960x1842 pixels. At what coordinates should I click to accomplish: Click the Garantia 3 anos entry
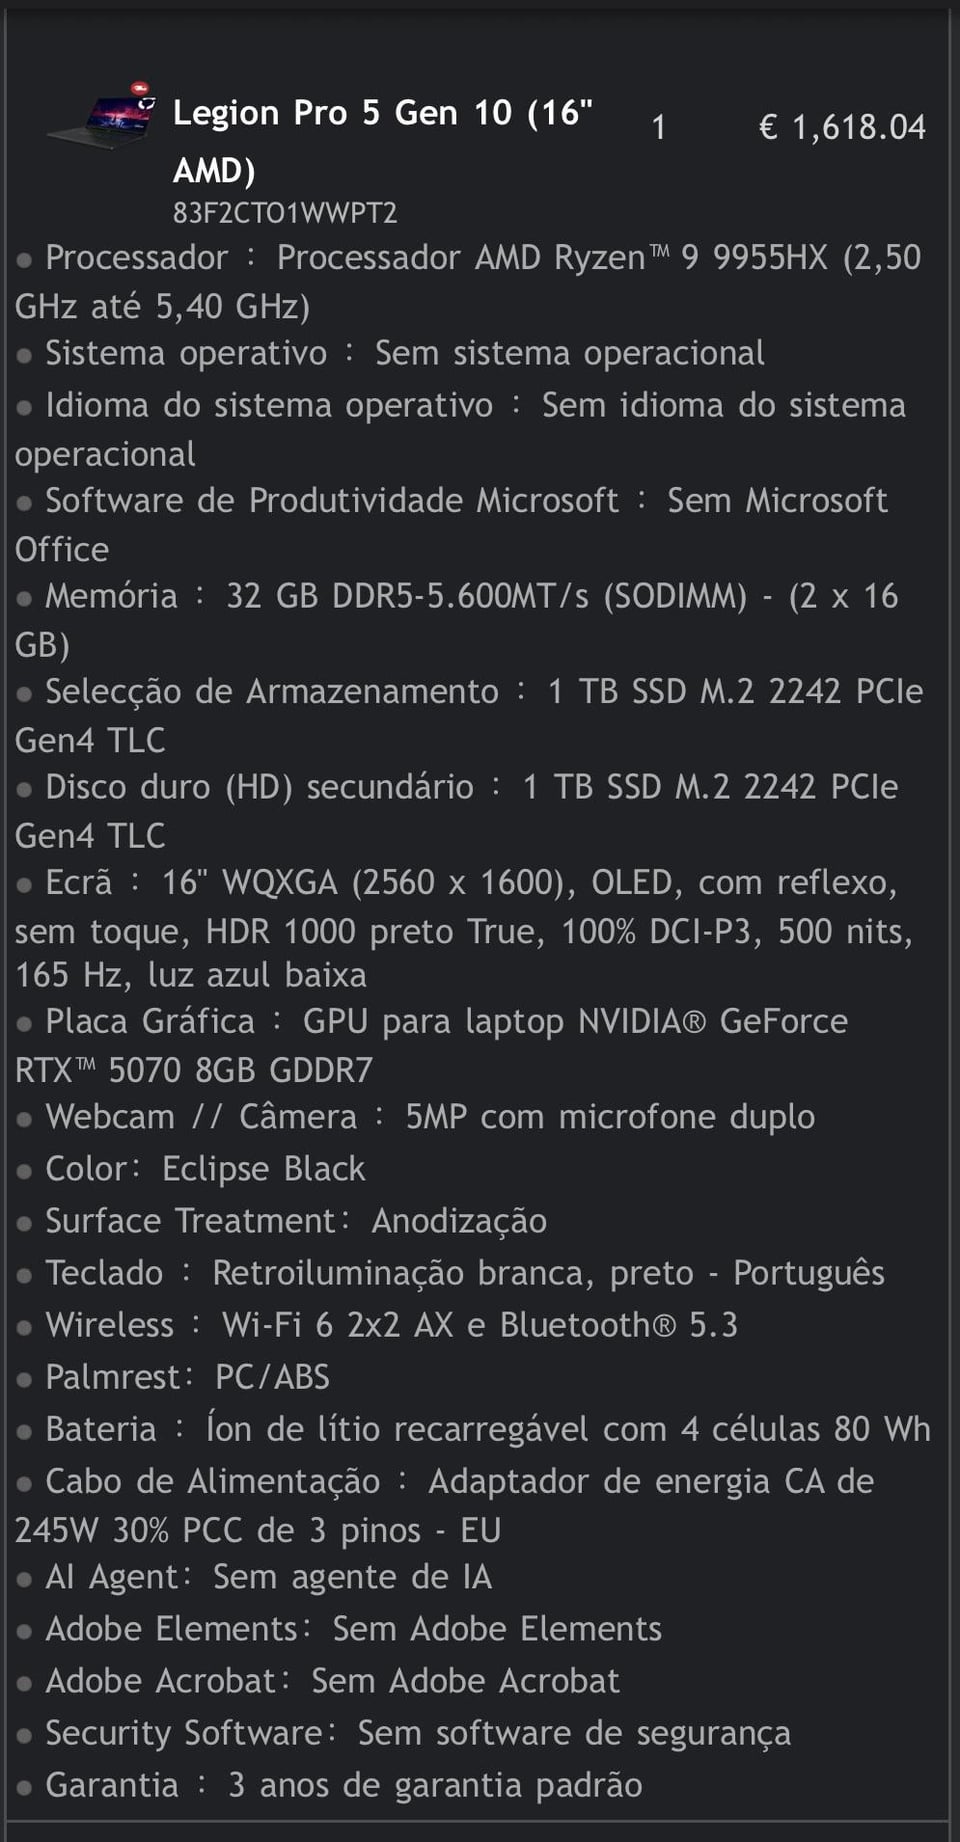343,1785
